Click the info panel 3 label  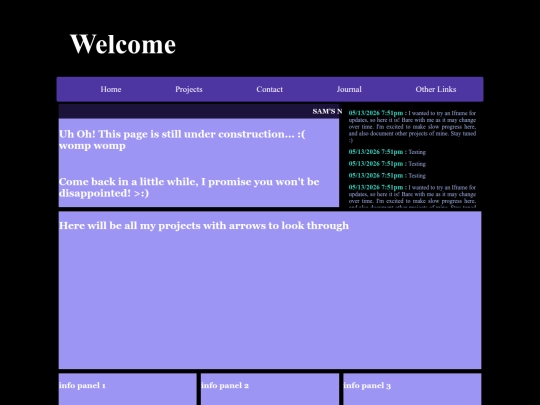(x=367, y=385)
